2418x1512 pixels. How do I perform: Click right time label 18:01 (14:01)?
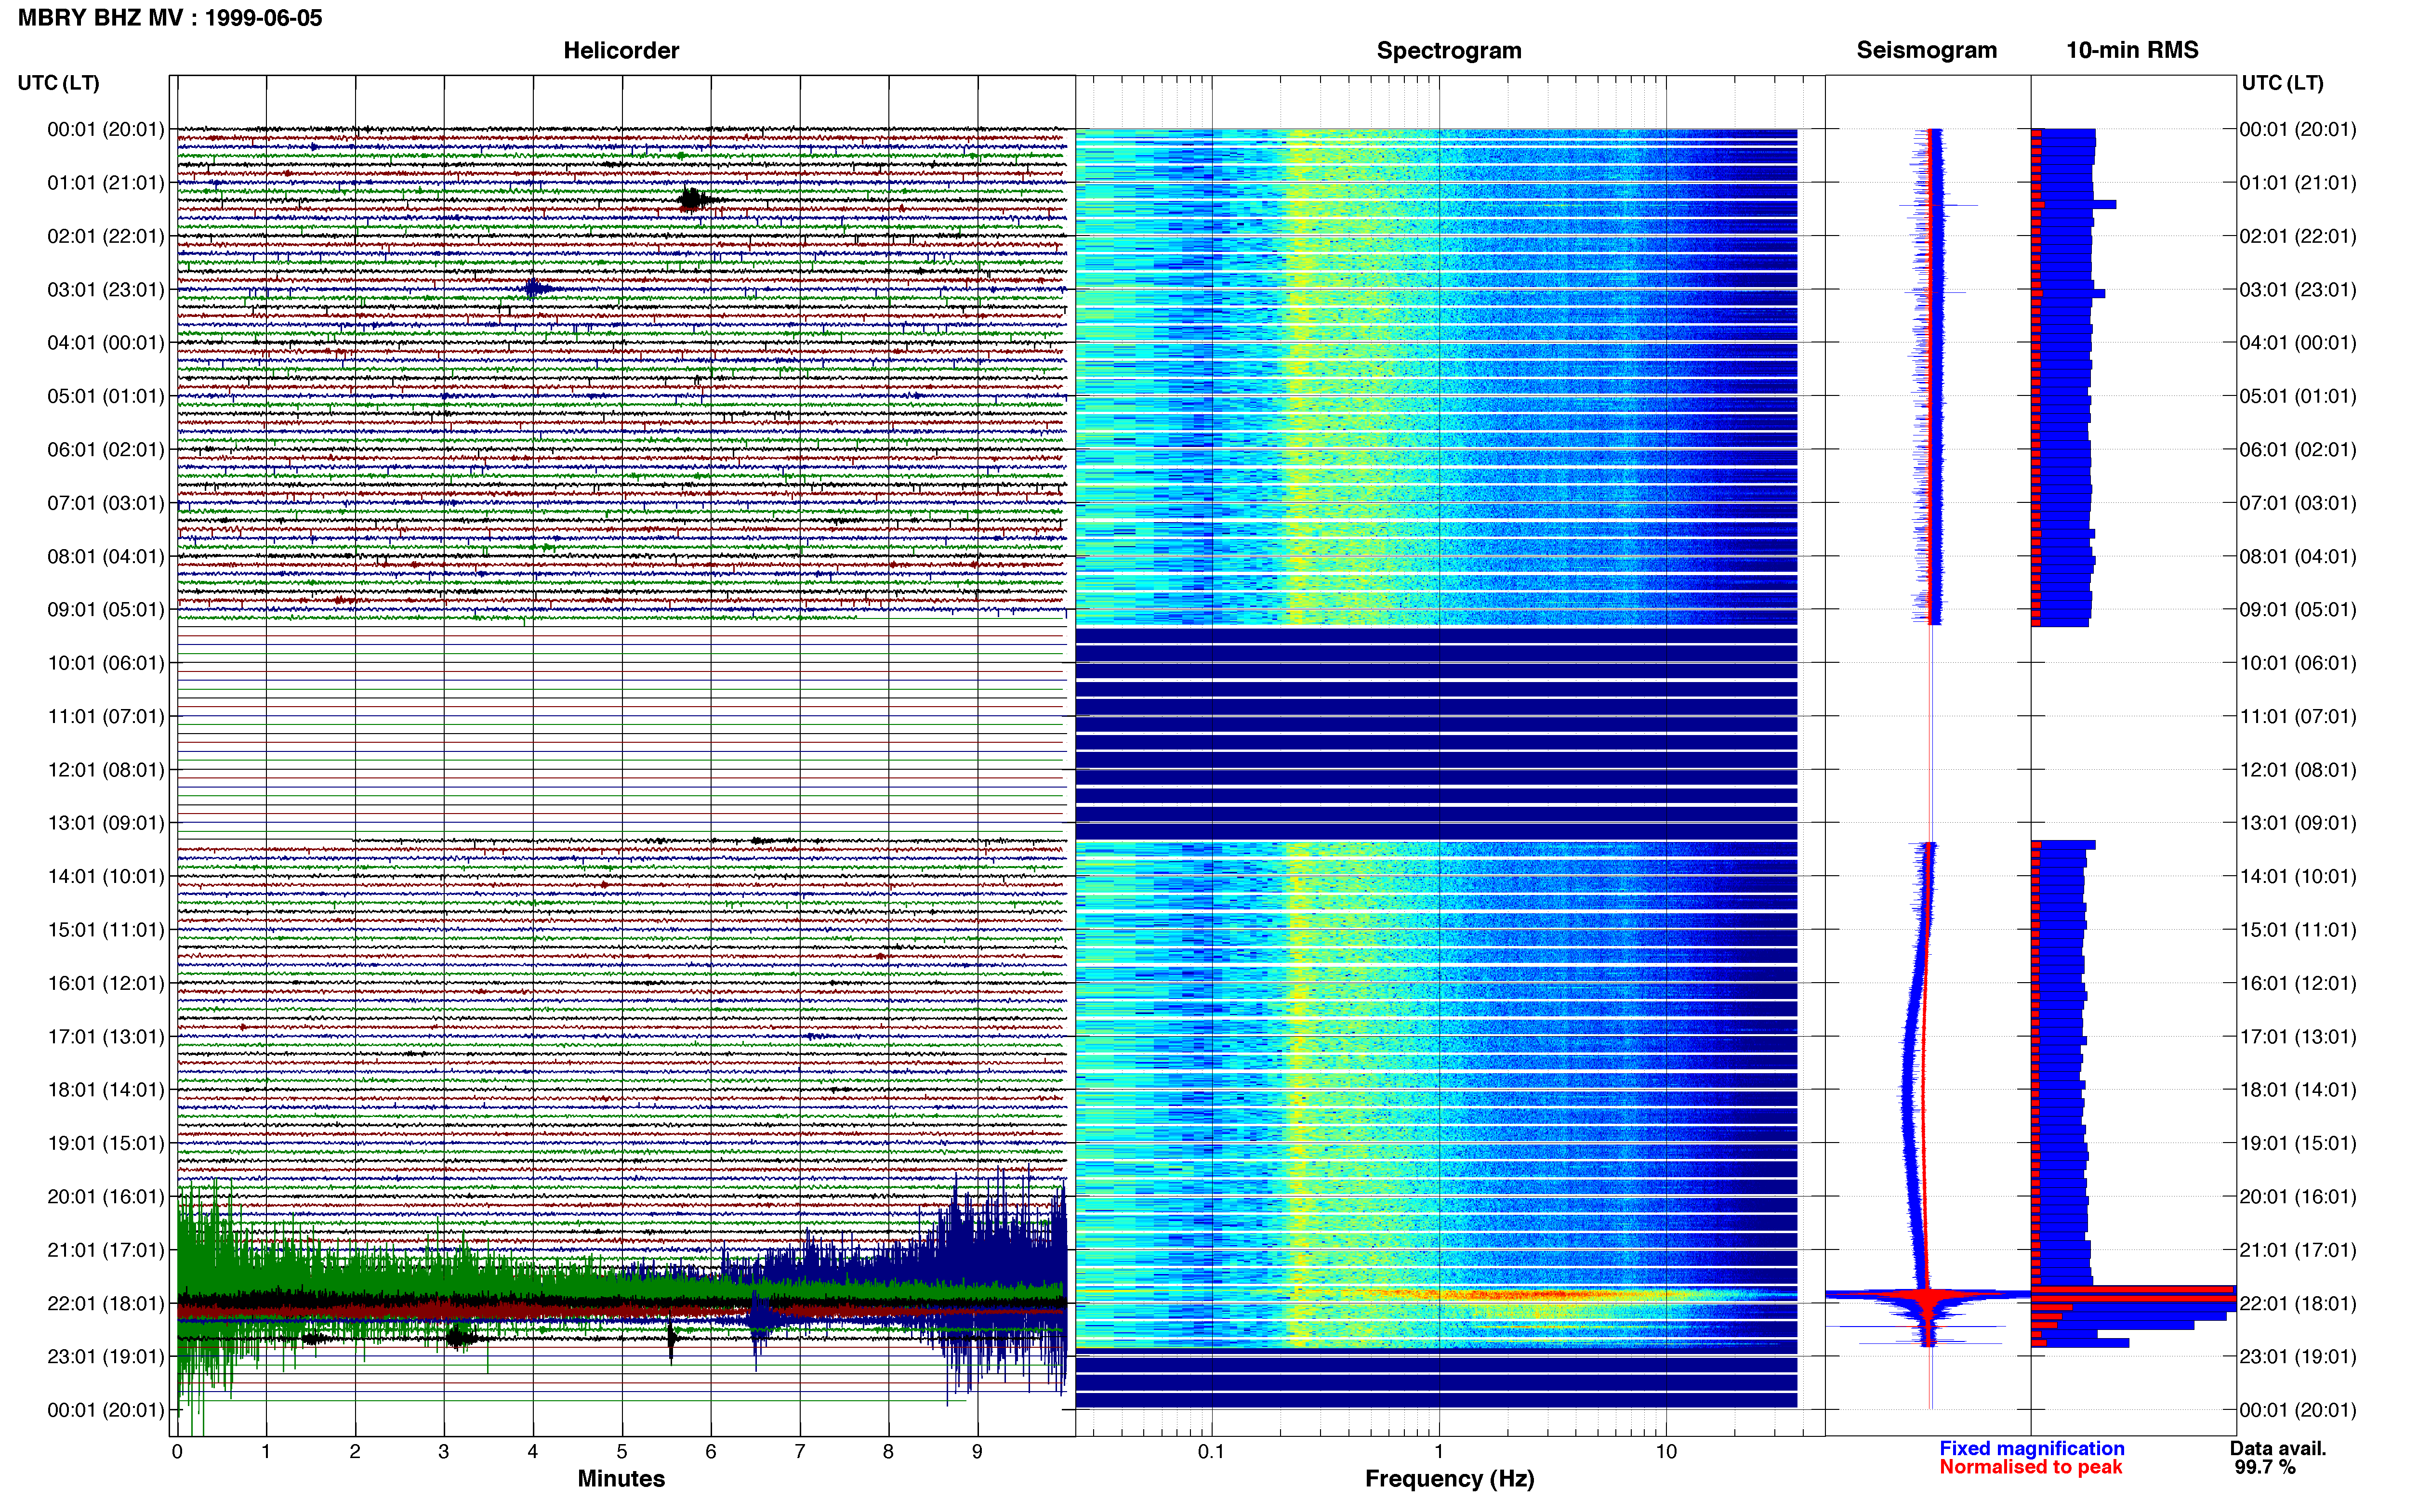coord(2298,1090)
